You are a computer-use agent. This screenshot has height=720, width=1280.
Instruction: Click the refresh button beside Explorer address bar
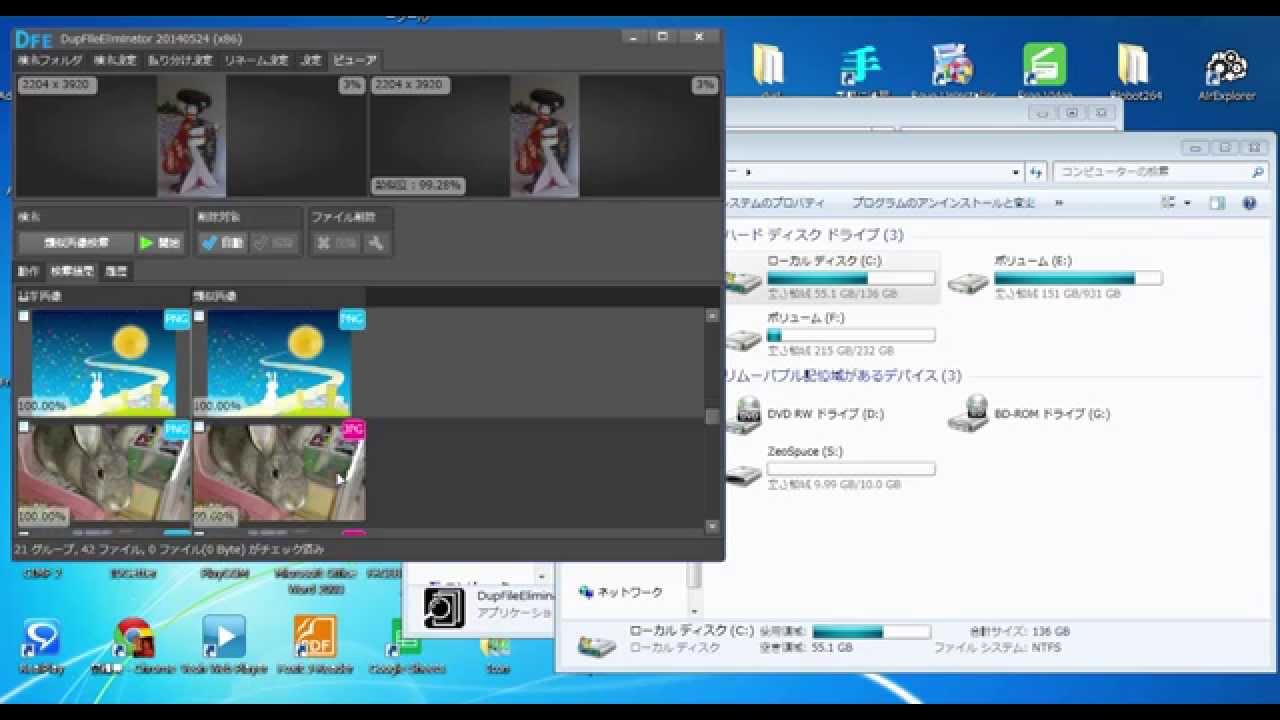(1036, 172)
